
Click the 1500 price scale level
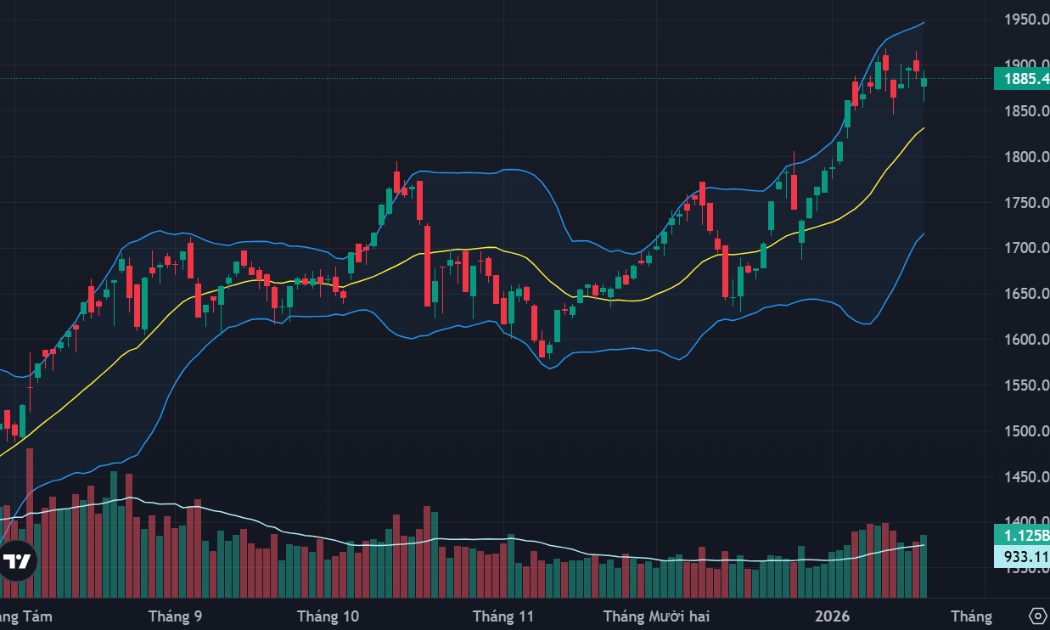tap(1026, 432)
